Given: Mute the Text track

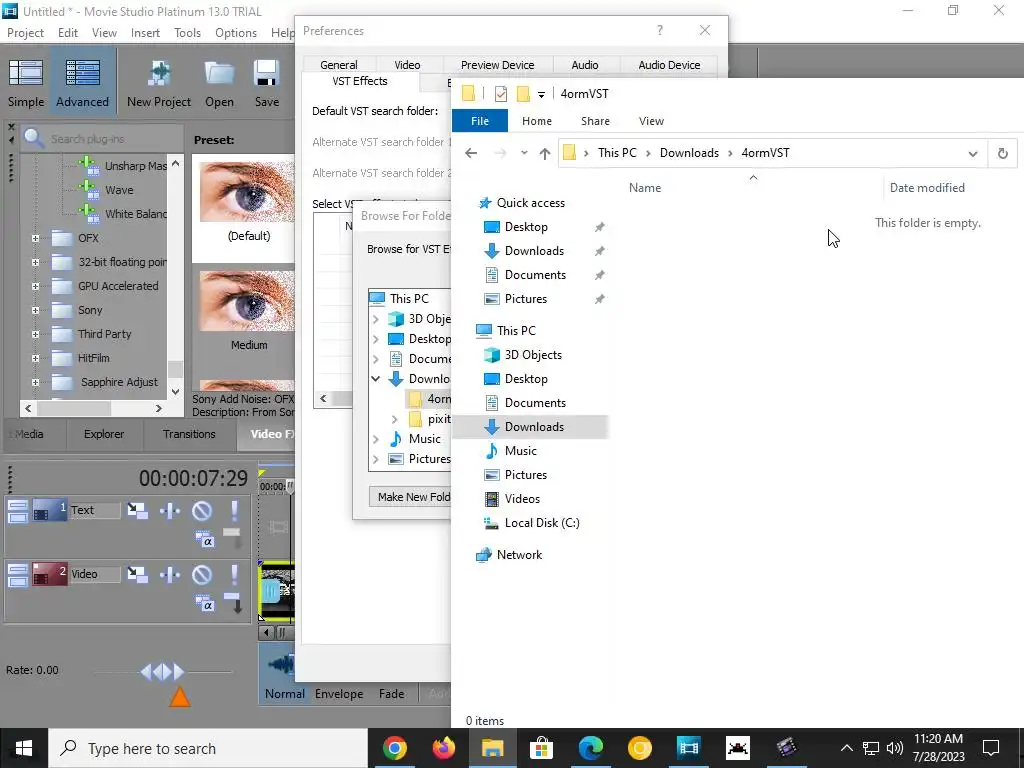Looking at the screenshot, I should (202, 510).
